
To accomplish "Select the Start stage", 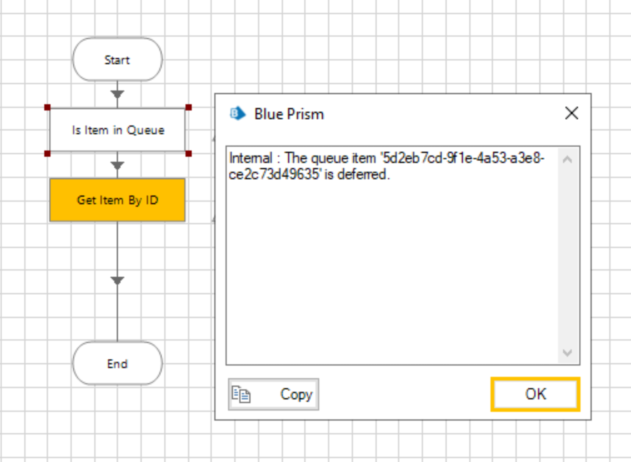I will pyautogui.click(x=118, y=60).
